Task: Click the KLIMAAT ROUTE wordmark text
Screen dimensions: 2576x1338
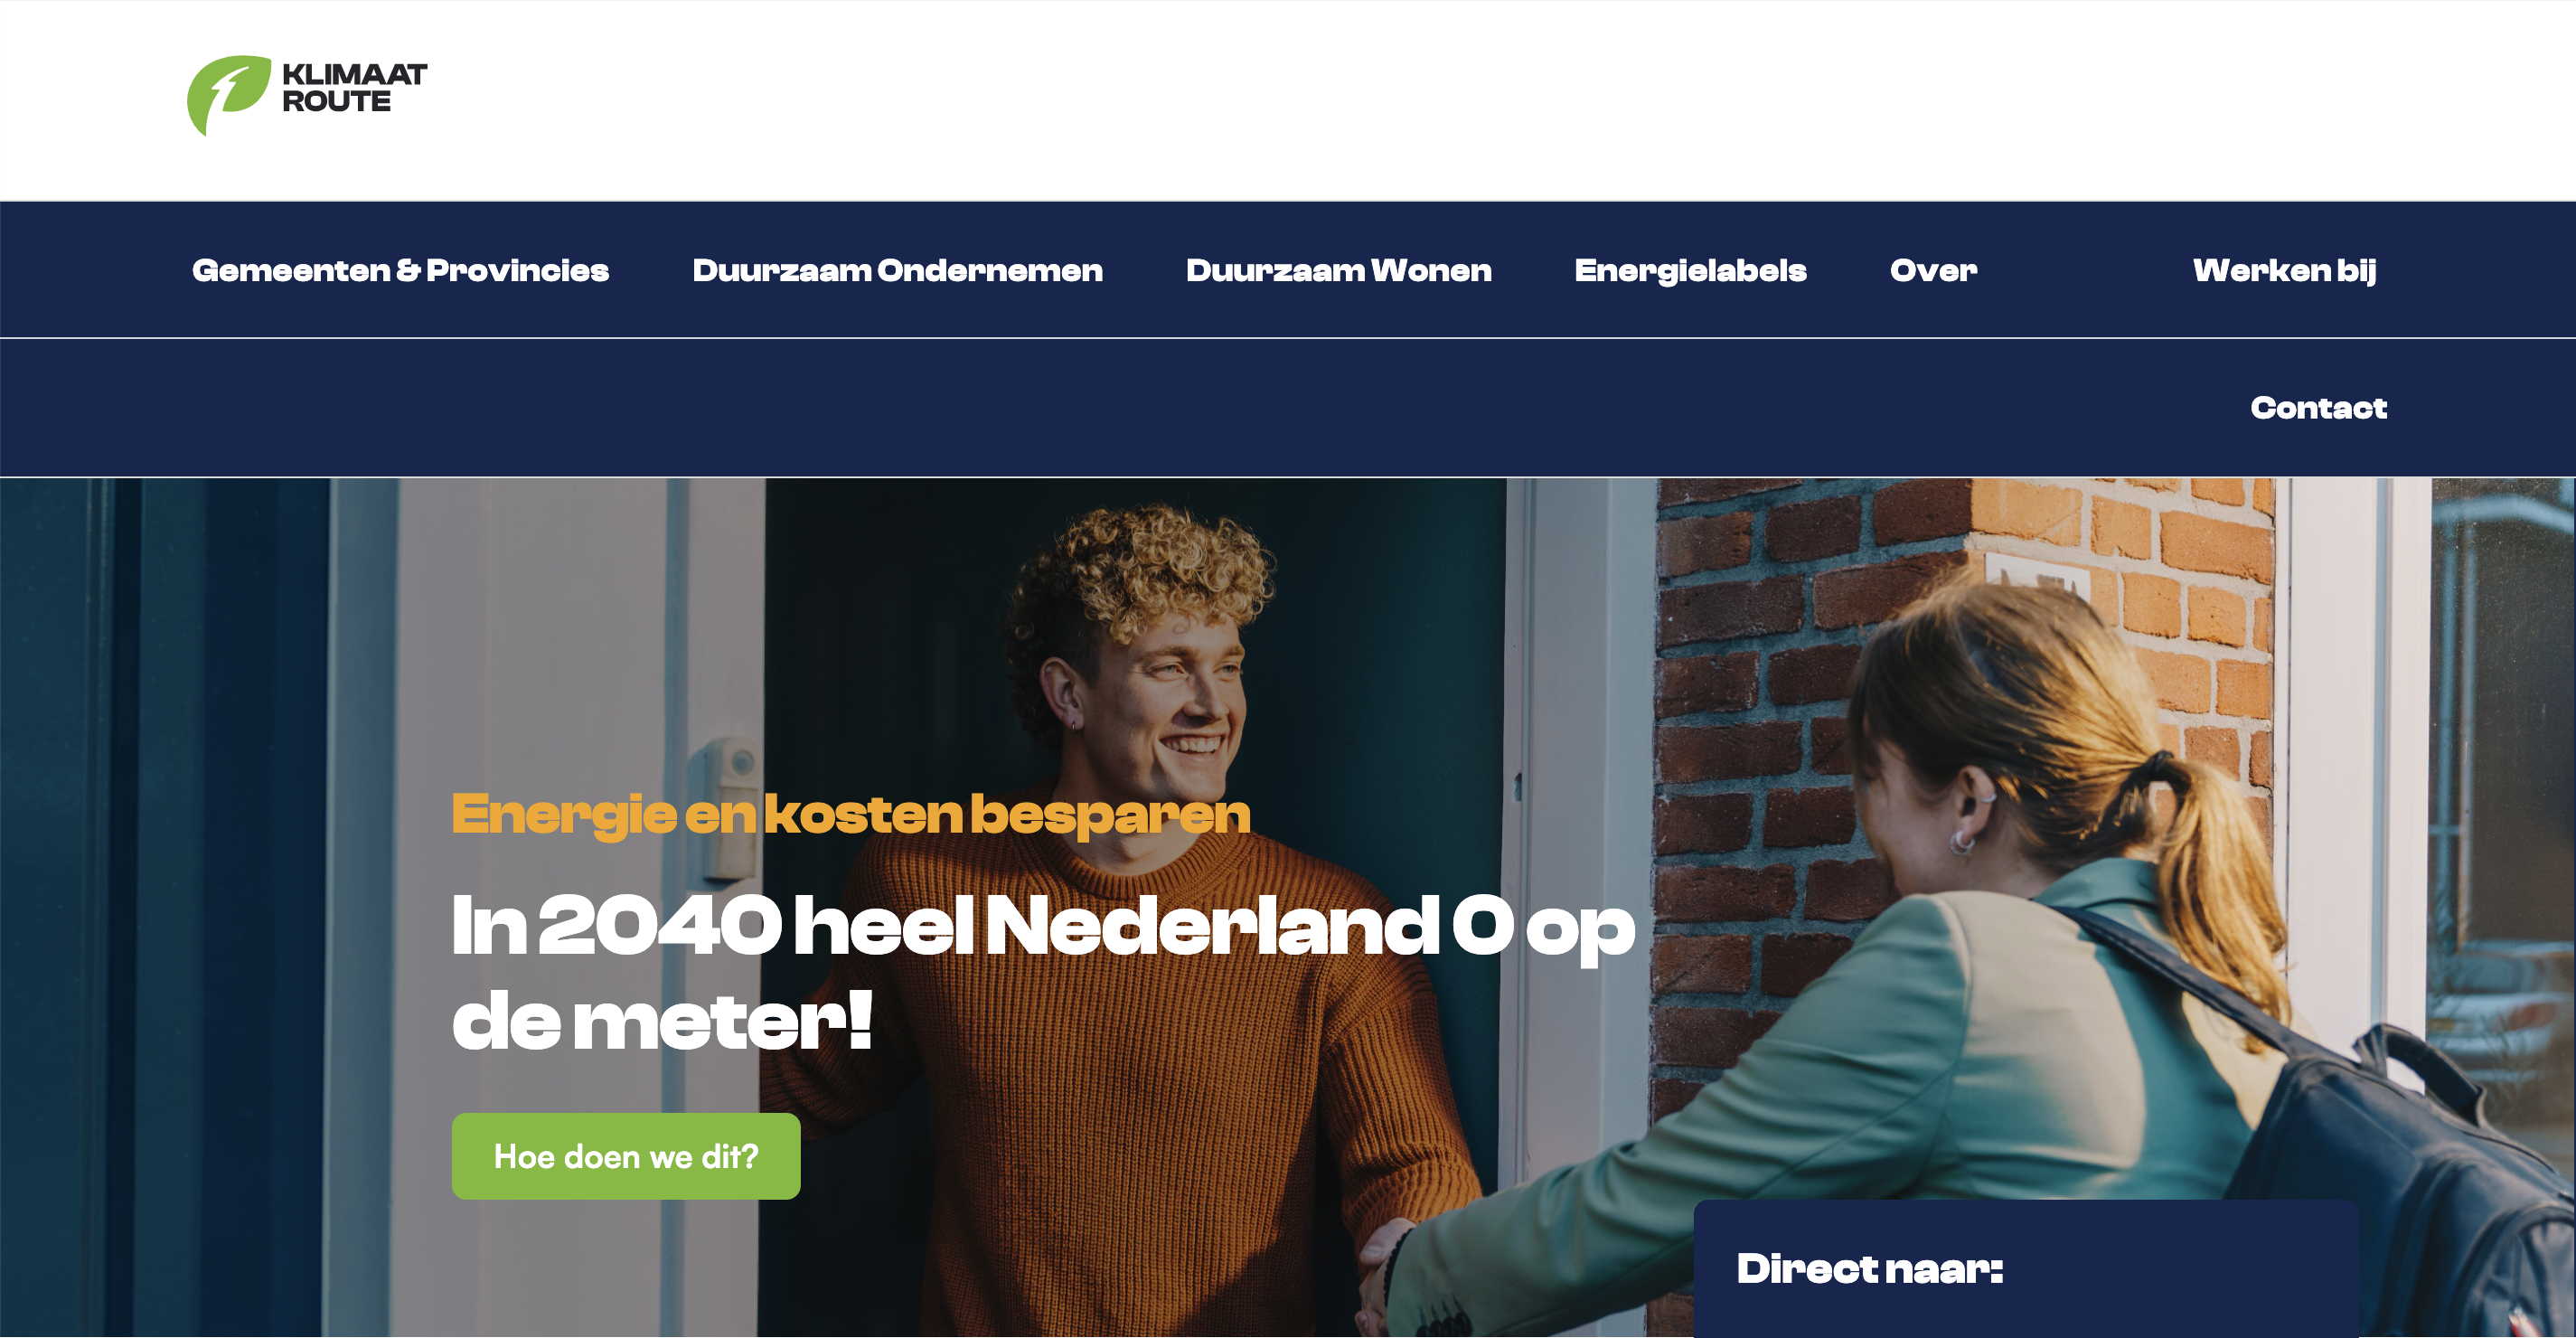Action: [354, 88]
